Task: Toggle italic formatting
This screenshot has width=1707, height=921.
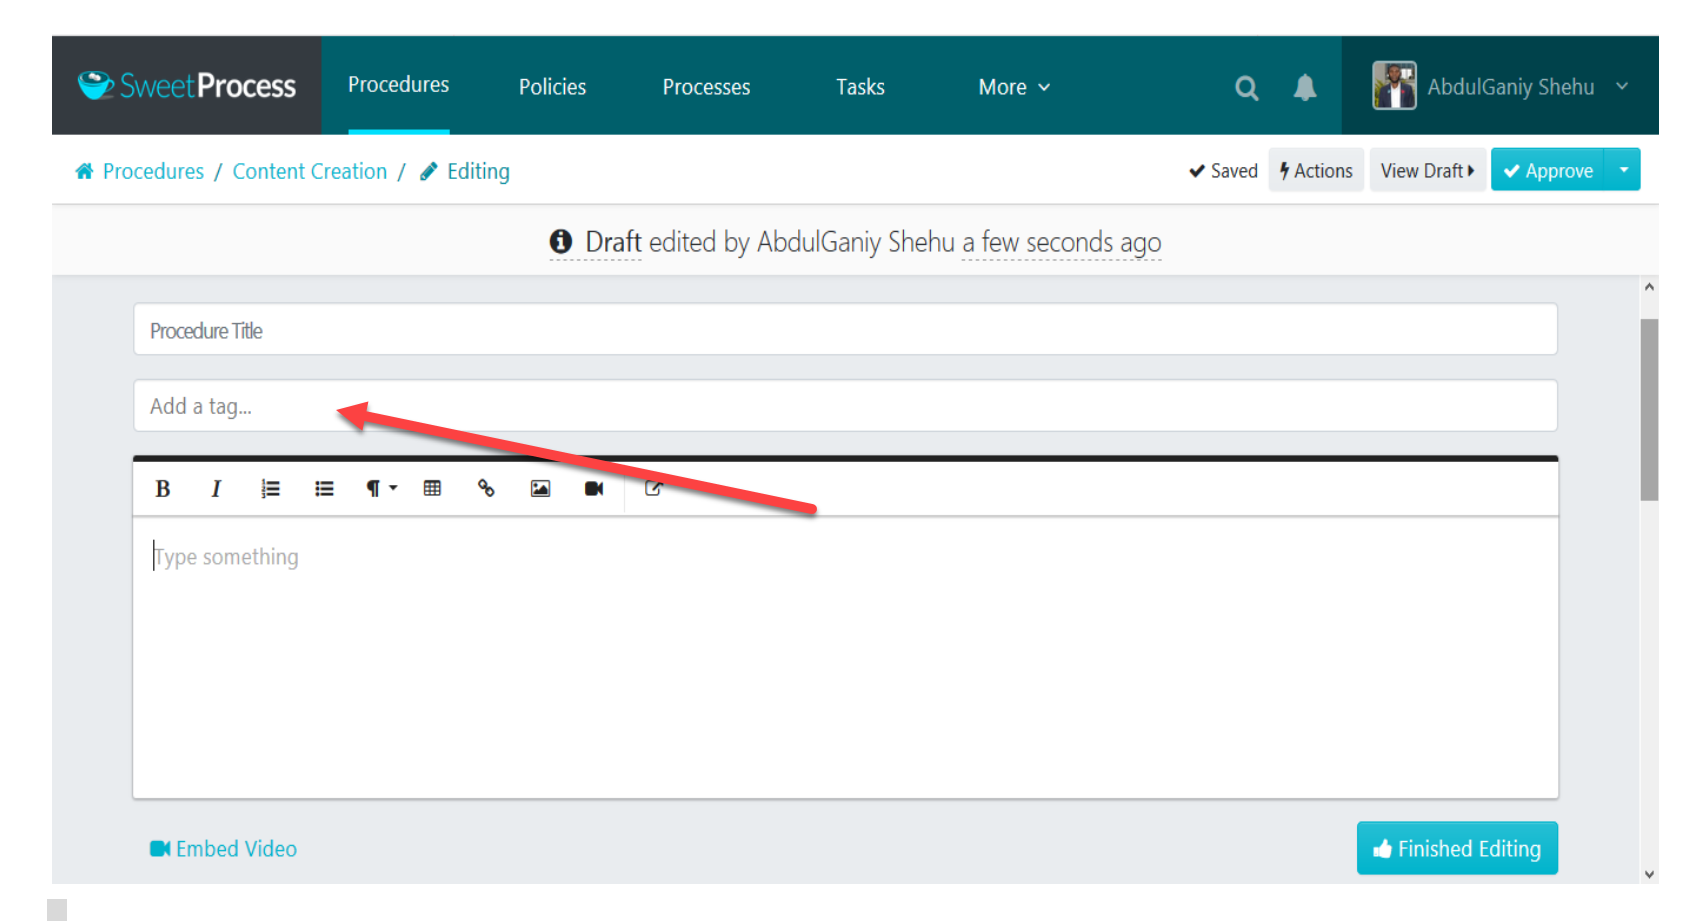Action: tap(216, 488)
